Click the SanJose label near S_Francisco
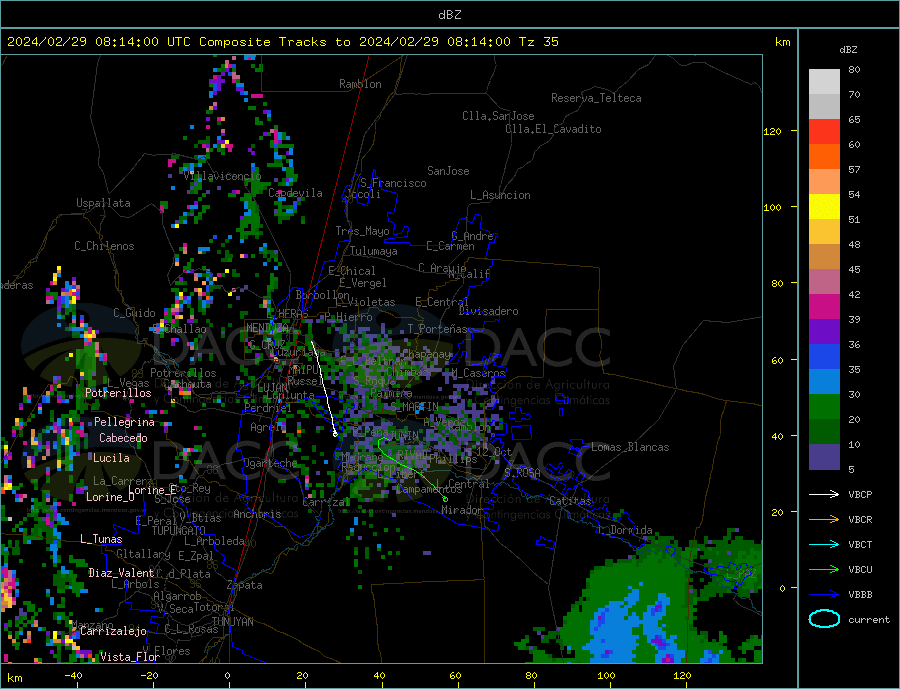Image resolution: width=900 pixels, height=689 pixels. click(448, 171)
